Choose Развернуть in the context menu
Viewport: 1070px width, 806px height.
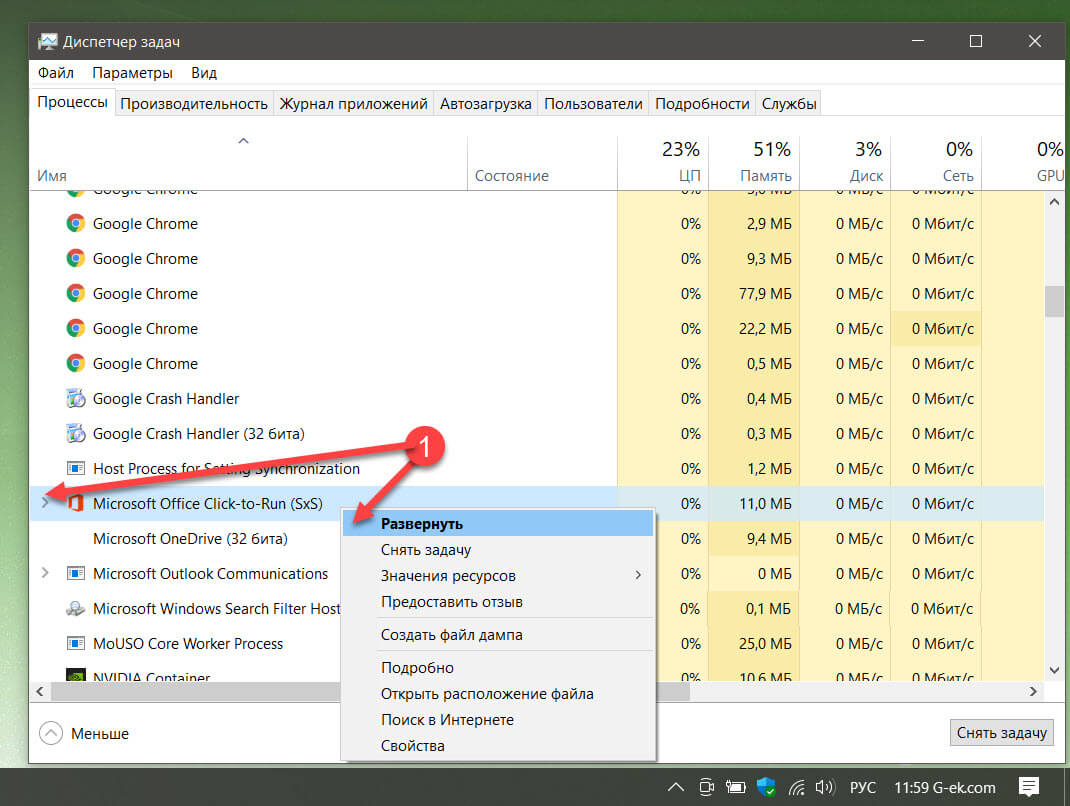pos(497,523)
